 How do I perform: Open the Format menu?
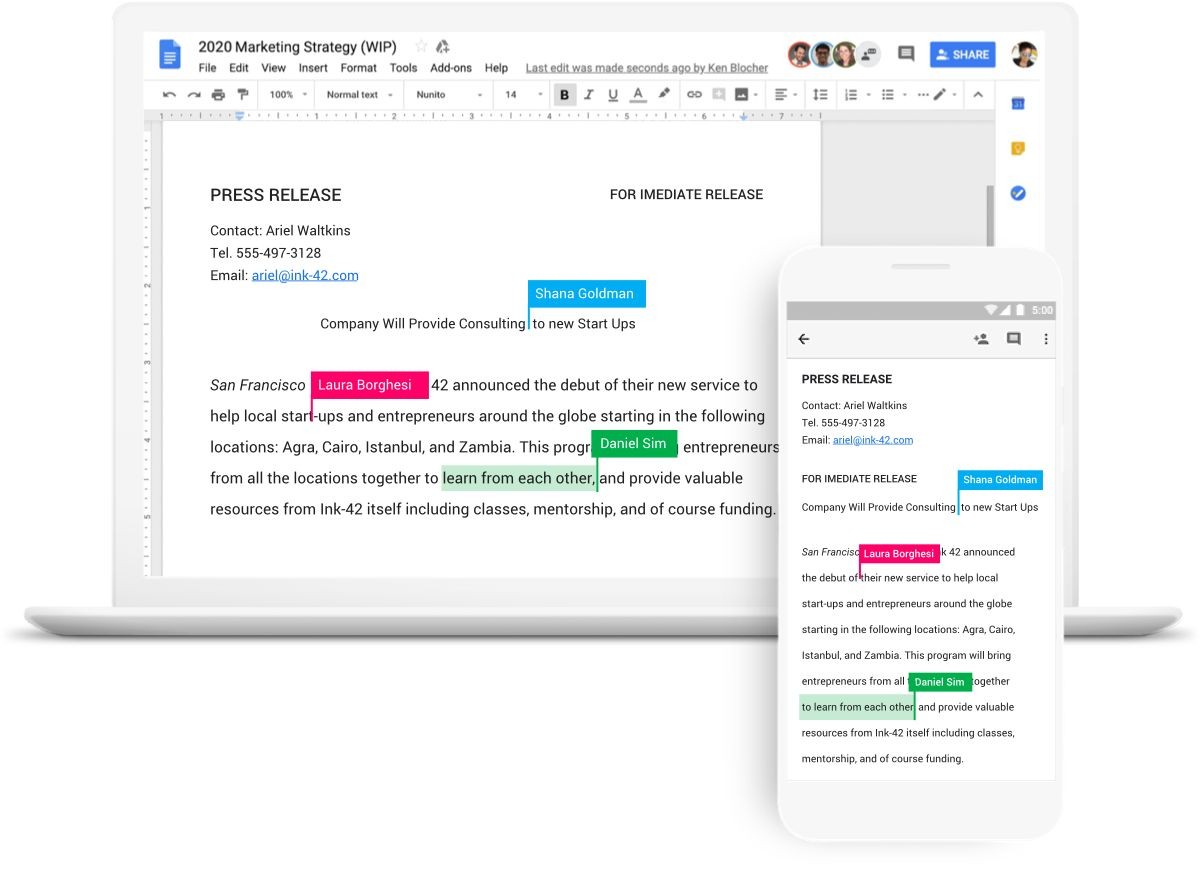(x=358, y=68)
